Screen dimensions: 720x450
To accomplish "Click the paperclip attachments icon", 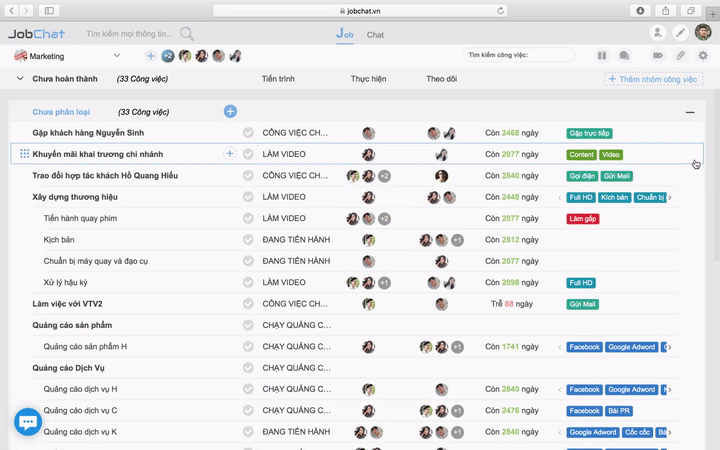I will (x=680, y=56).
